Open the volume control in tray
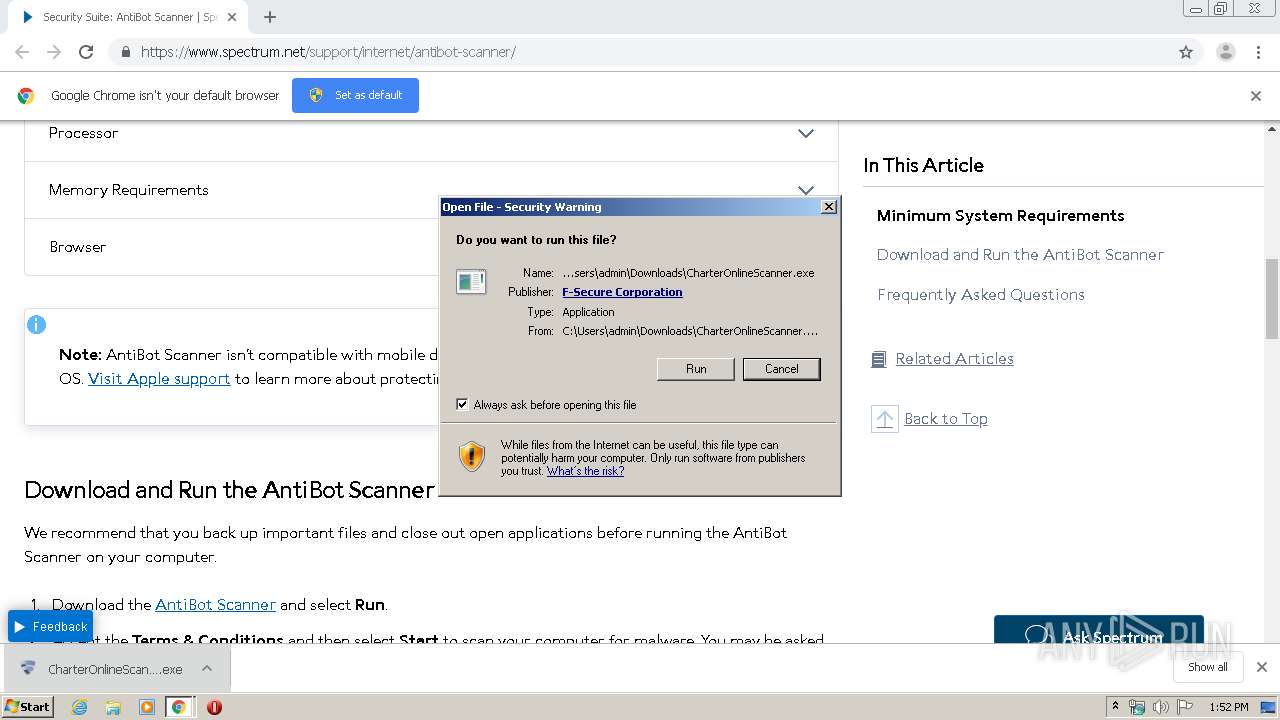 click(x=1161, y=707)
